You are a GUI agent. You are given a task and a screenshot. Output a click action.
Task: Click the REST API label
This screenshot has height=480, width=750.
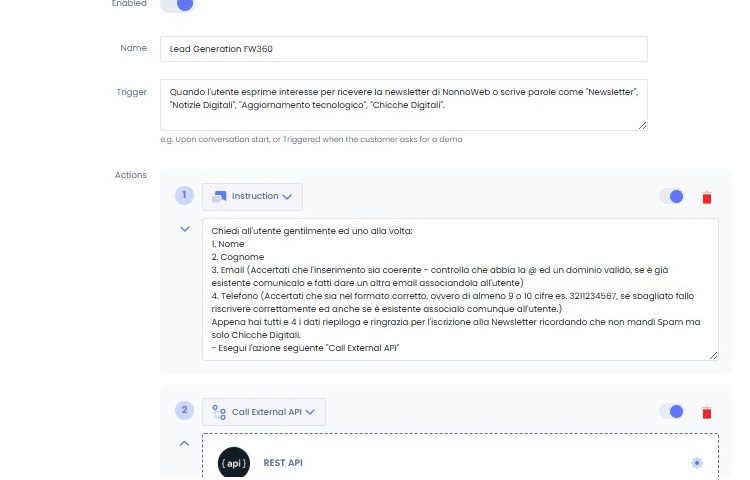coord(282,463)
